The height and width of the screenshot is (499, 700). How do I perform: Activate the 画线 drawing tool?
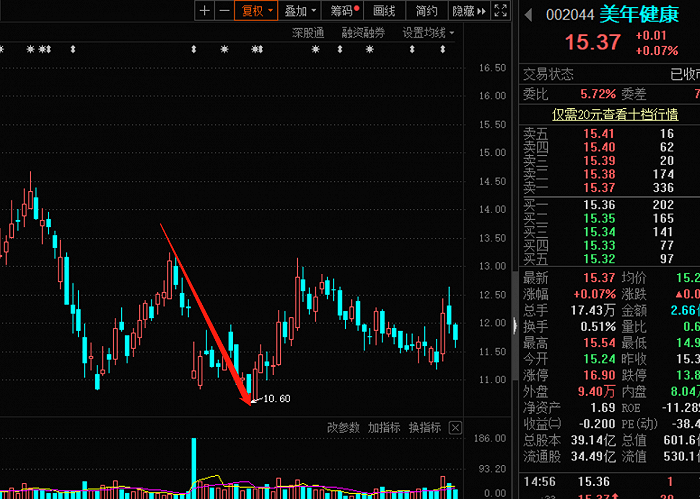[x=384, y=11]
